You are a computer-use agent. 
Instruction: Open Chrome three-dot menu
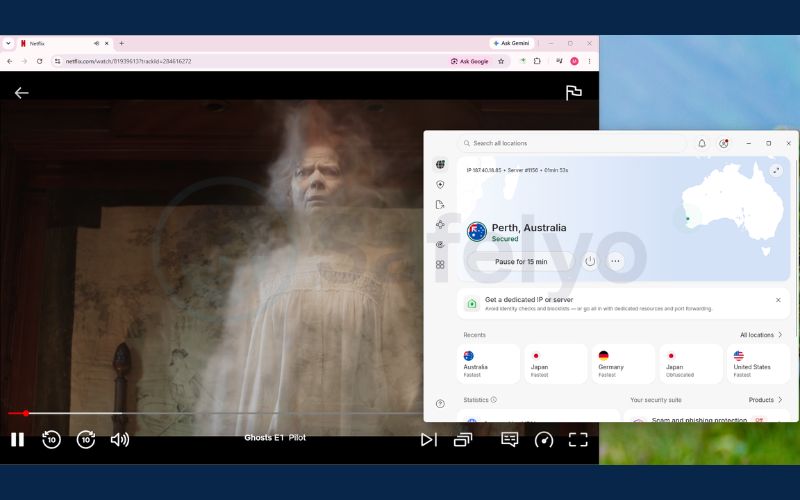coord(589,61)
